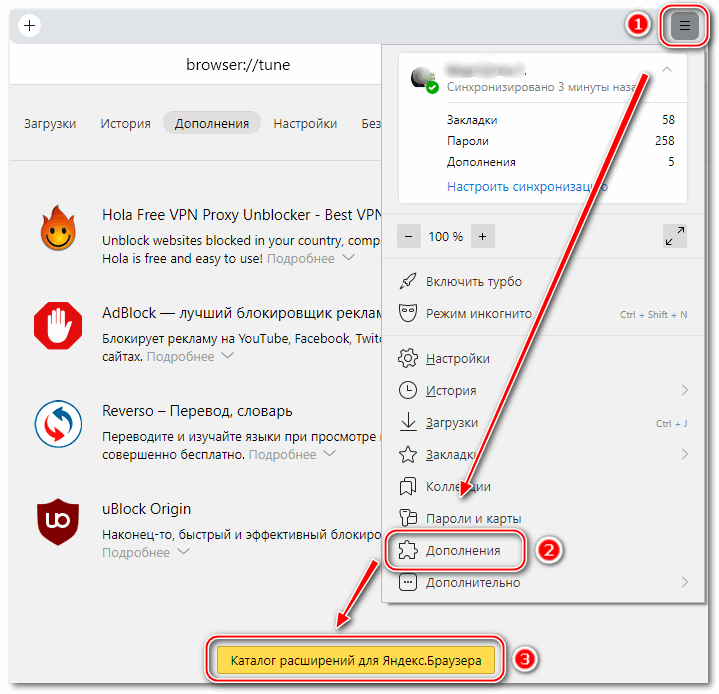719x694 pixels.
Task: Collapse the sync panel with the up chevron
Action: (x=667, y=69)
